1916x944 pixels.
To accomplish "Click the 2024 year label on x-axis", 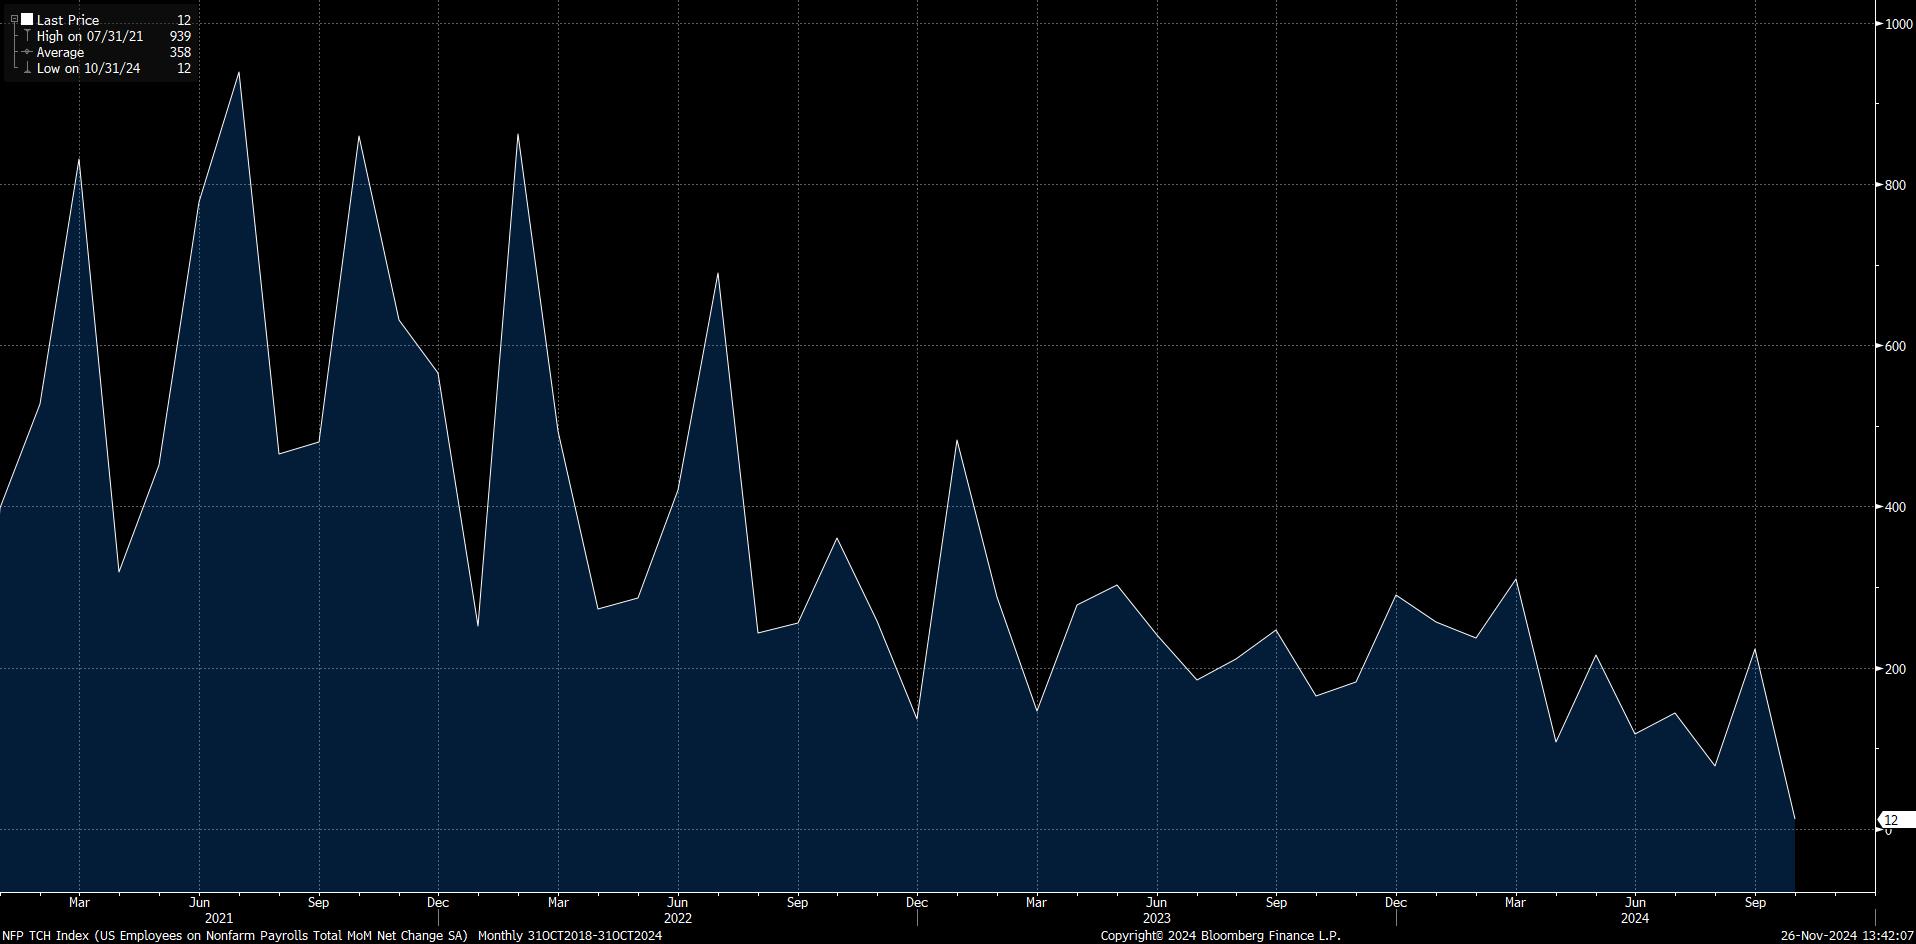I will 1635,918.
